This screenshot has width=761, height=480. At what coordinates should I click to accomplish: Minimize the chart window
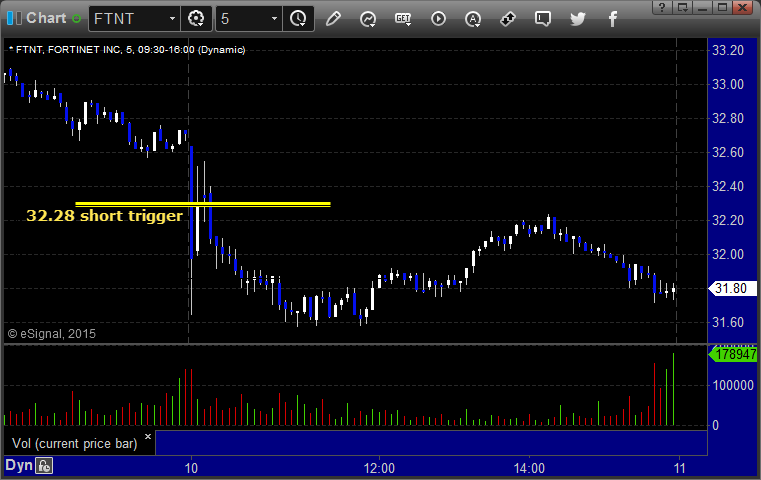pyautogui.click(x=702, y=7)
